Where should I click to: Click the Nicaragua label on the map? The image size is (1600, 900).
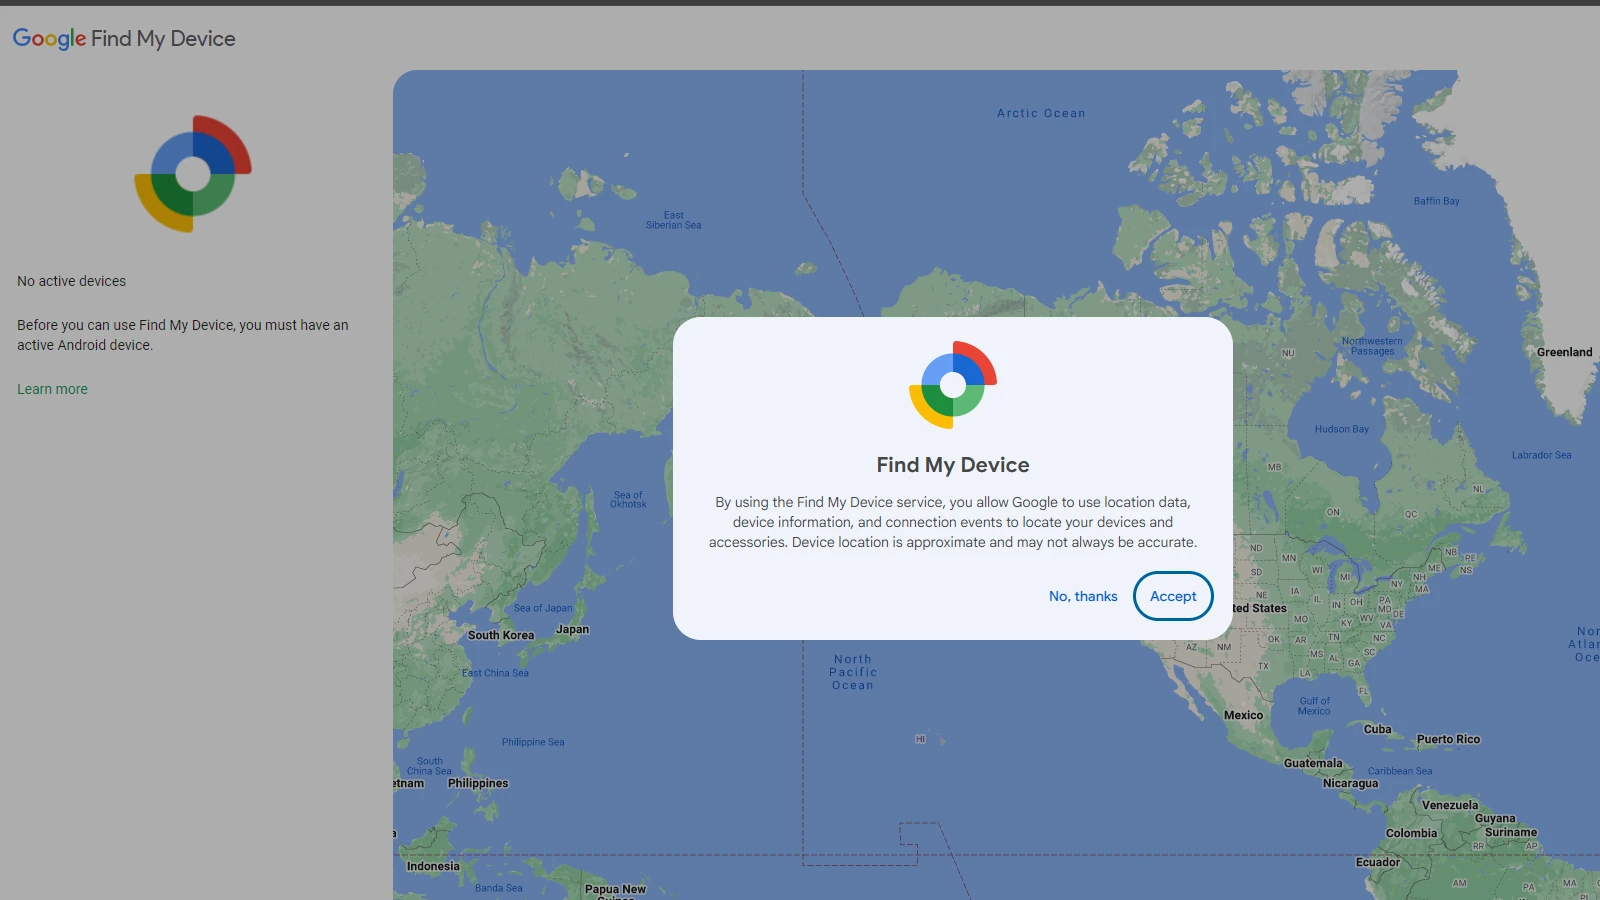click(1351, 783)
